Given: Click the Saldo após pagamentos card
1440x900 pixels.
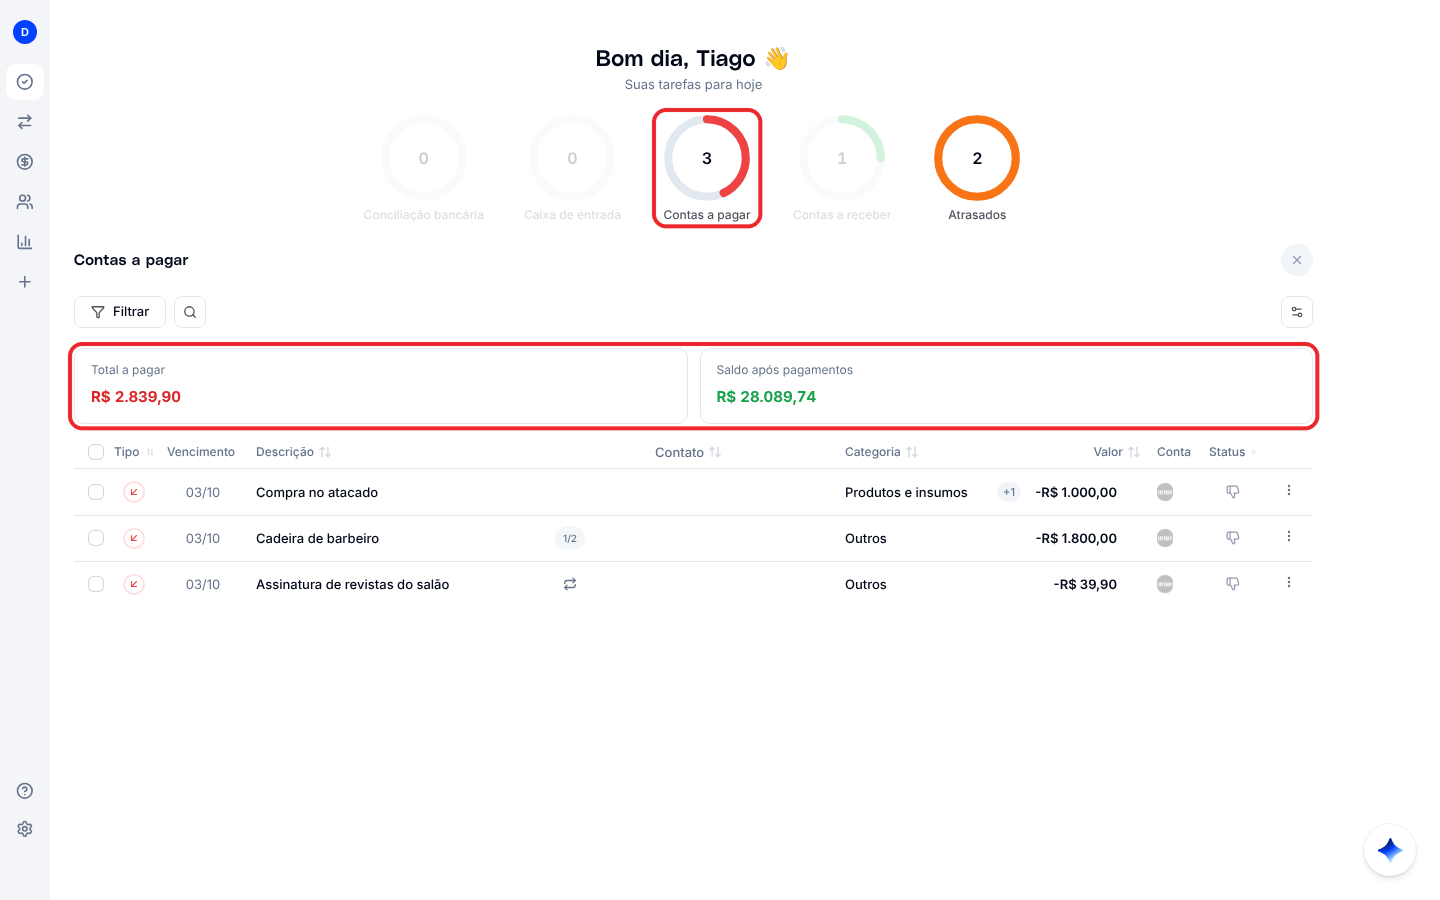Looking at the screenshot, I should click(x=1007, y=386).
